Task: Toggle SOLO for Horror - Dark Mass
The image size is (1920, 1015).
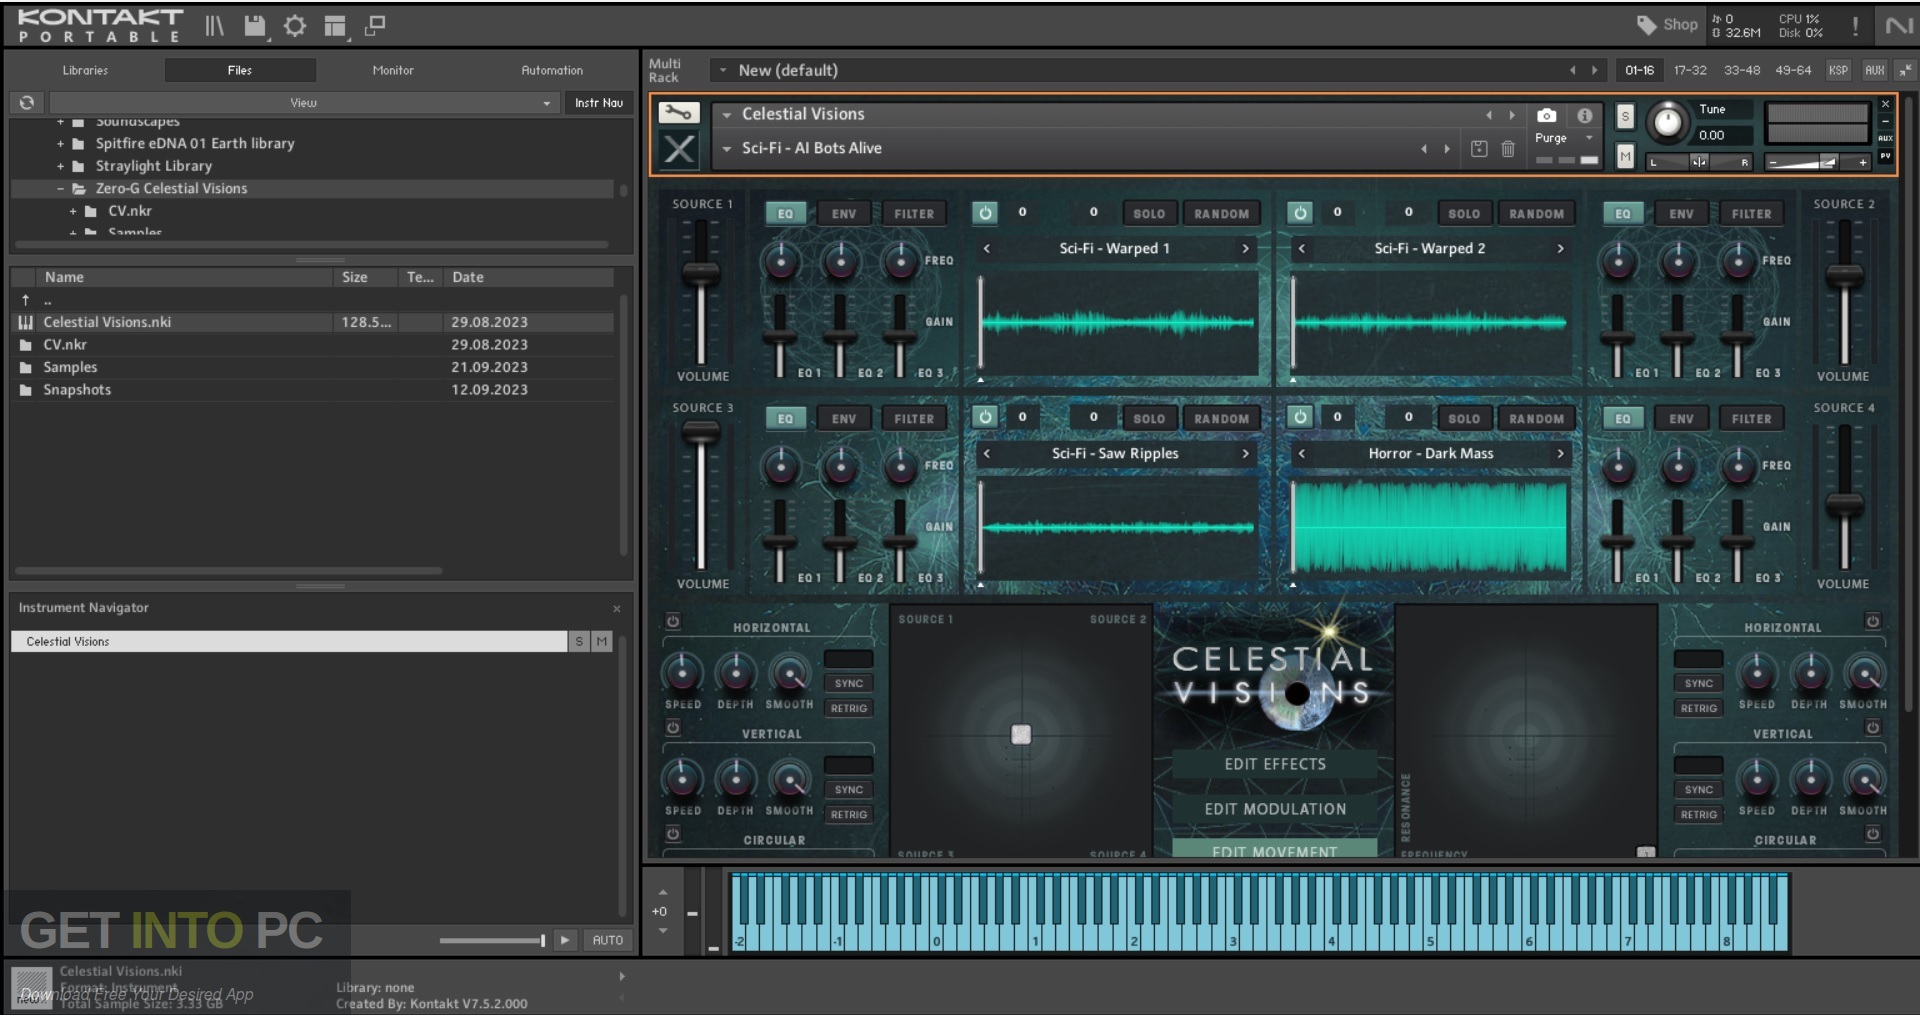Action: click(x=1464, y=418)
